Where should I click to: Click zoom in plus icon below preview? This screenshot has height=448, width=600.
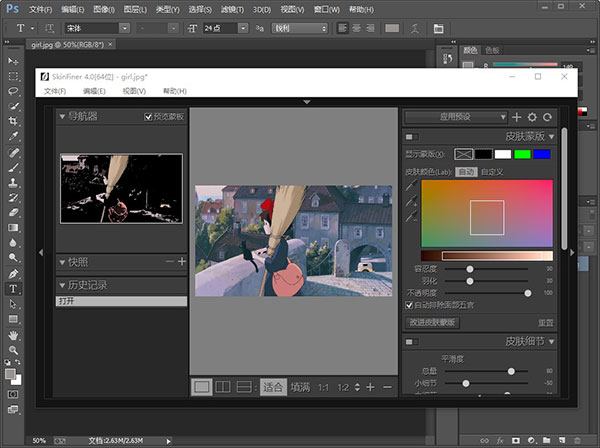(x=370, y=387)
